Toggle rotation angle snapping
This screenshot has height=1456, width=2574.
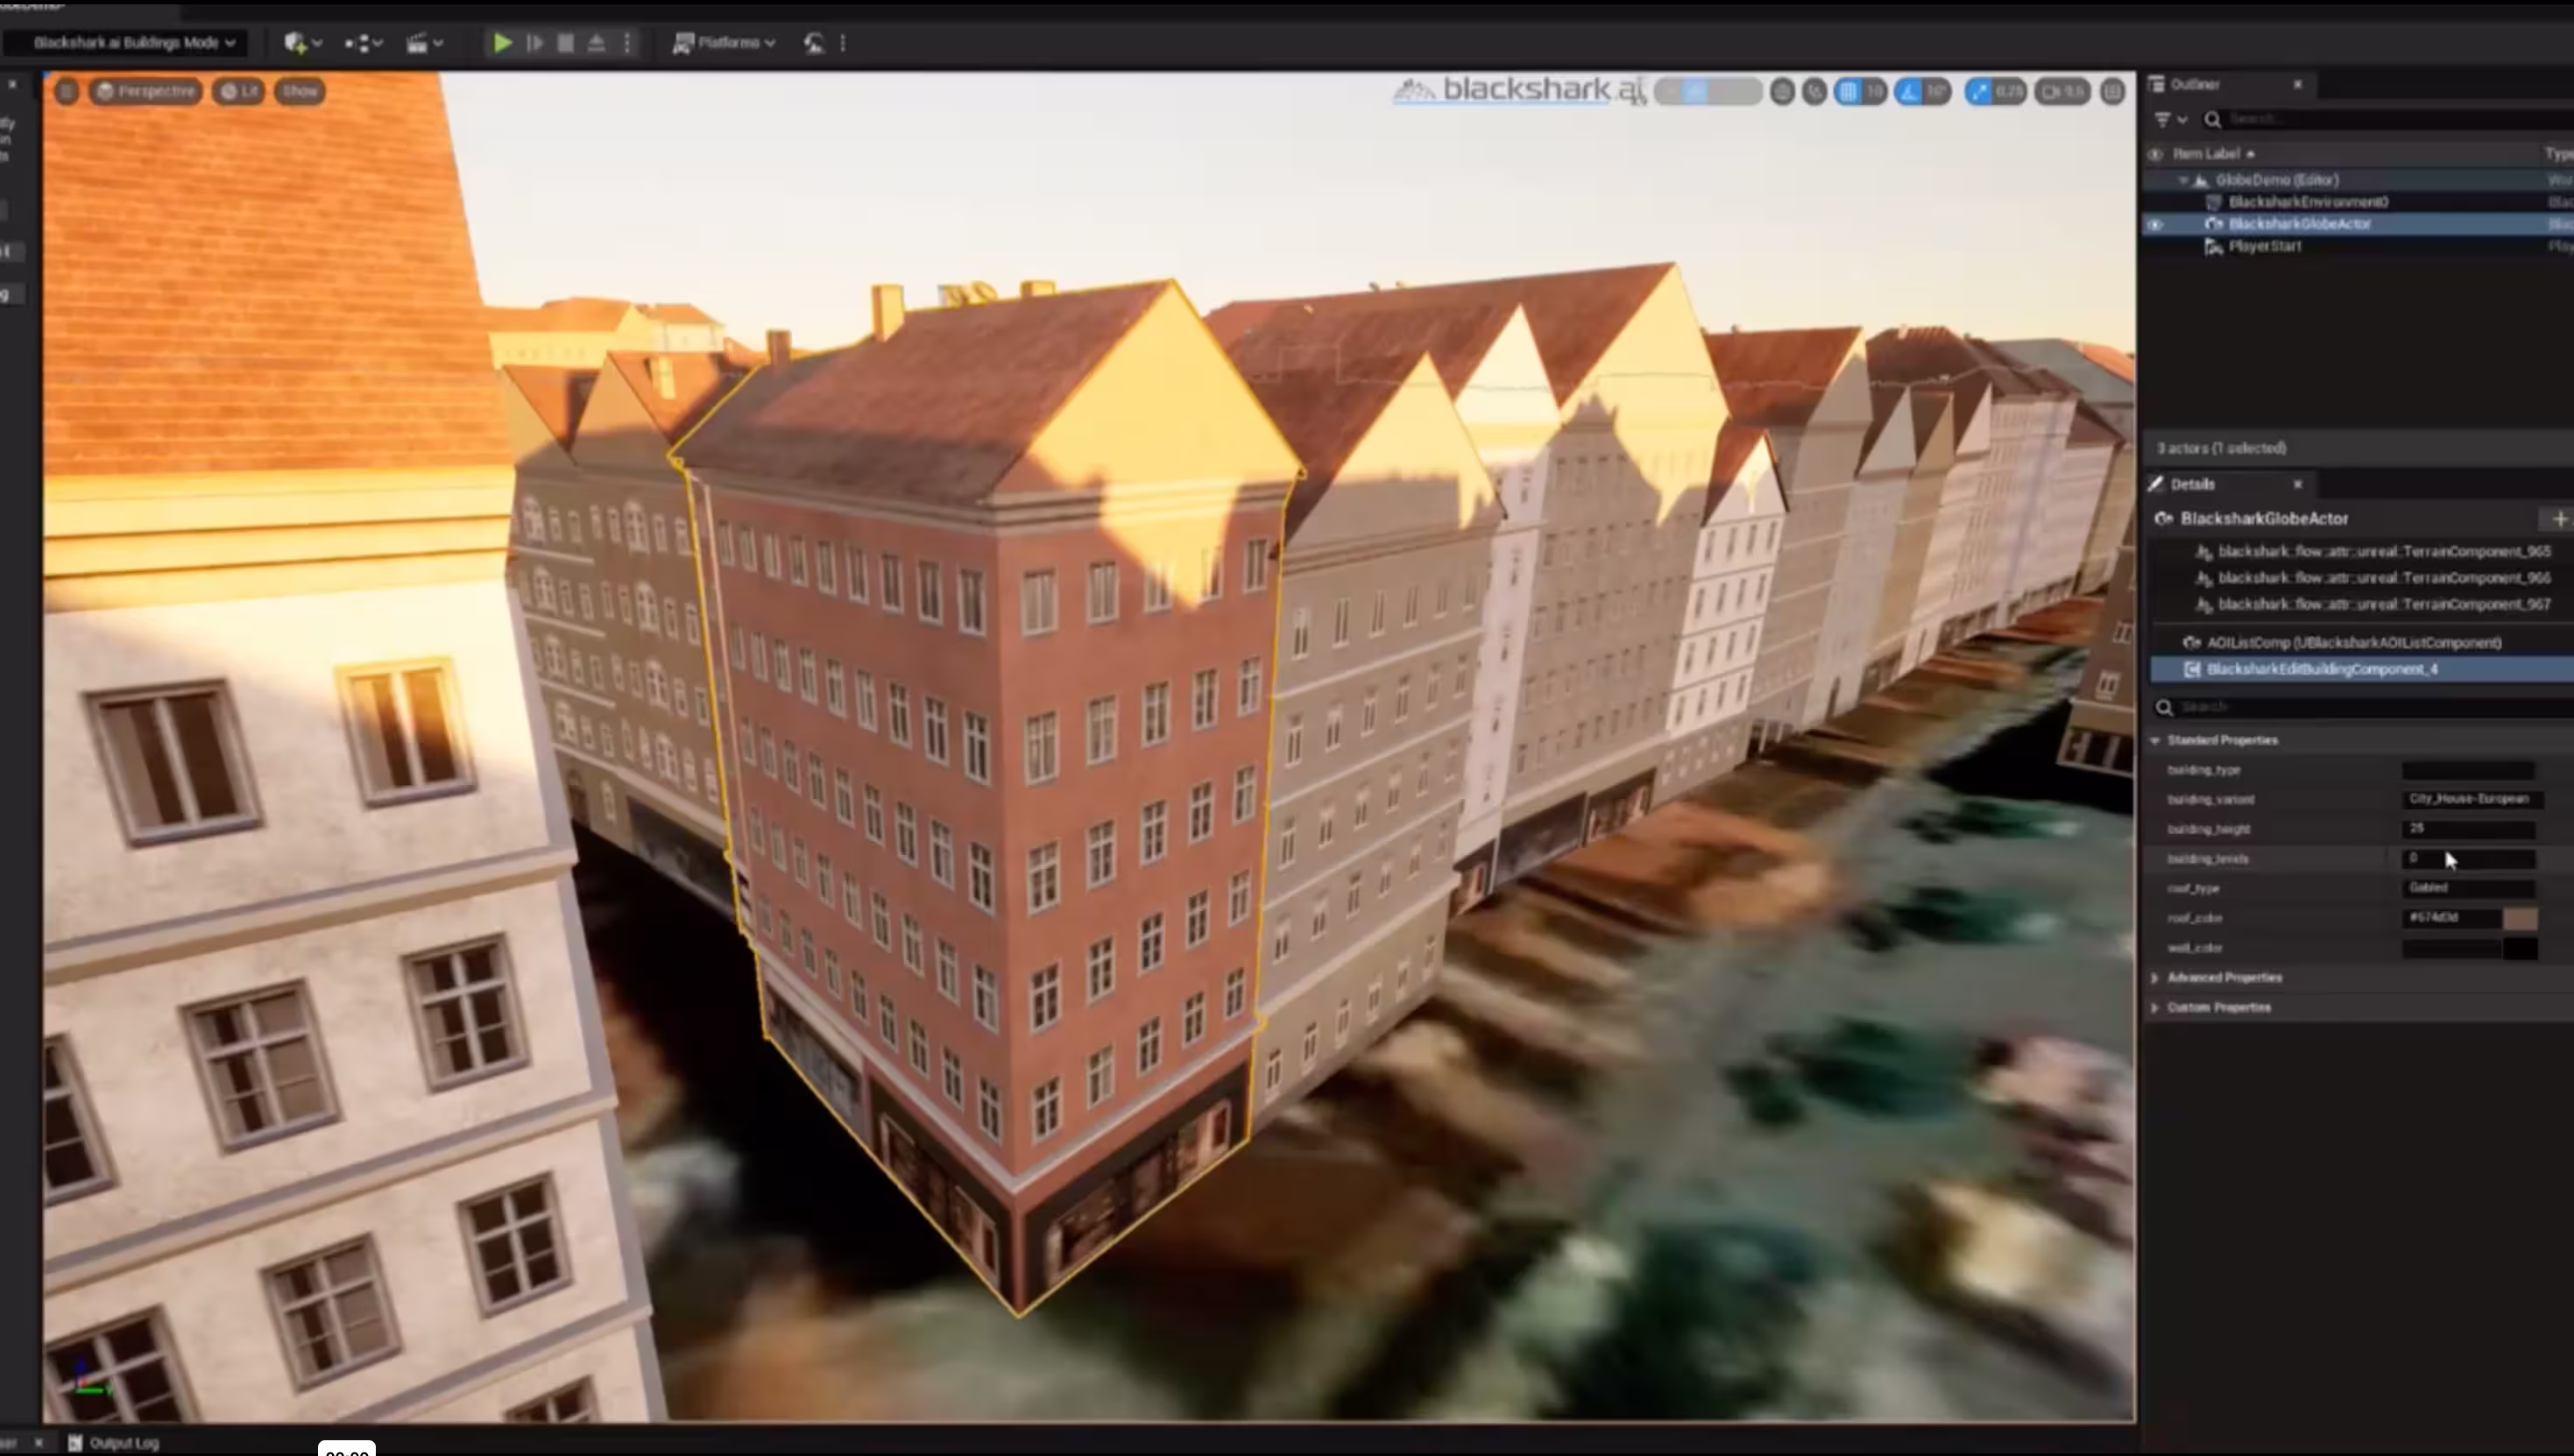[x=1910, y=92]
